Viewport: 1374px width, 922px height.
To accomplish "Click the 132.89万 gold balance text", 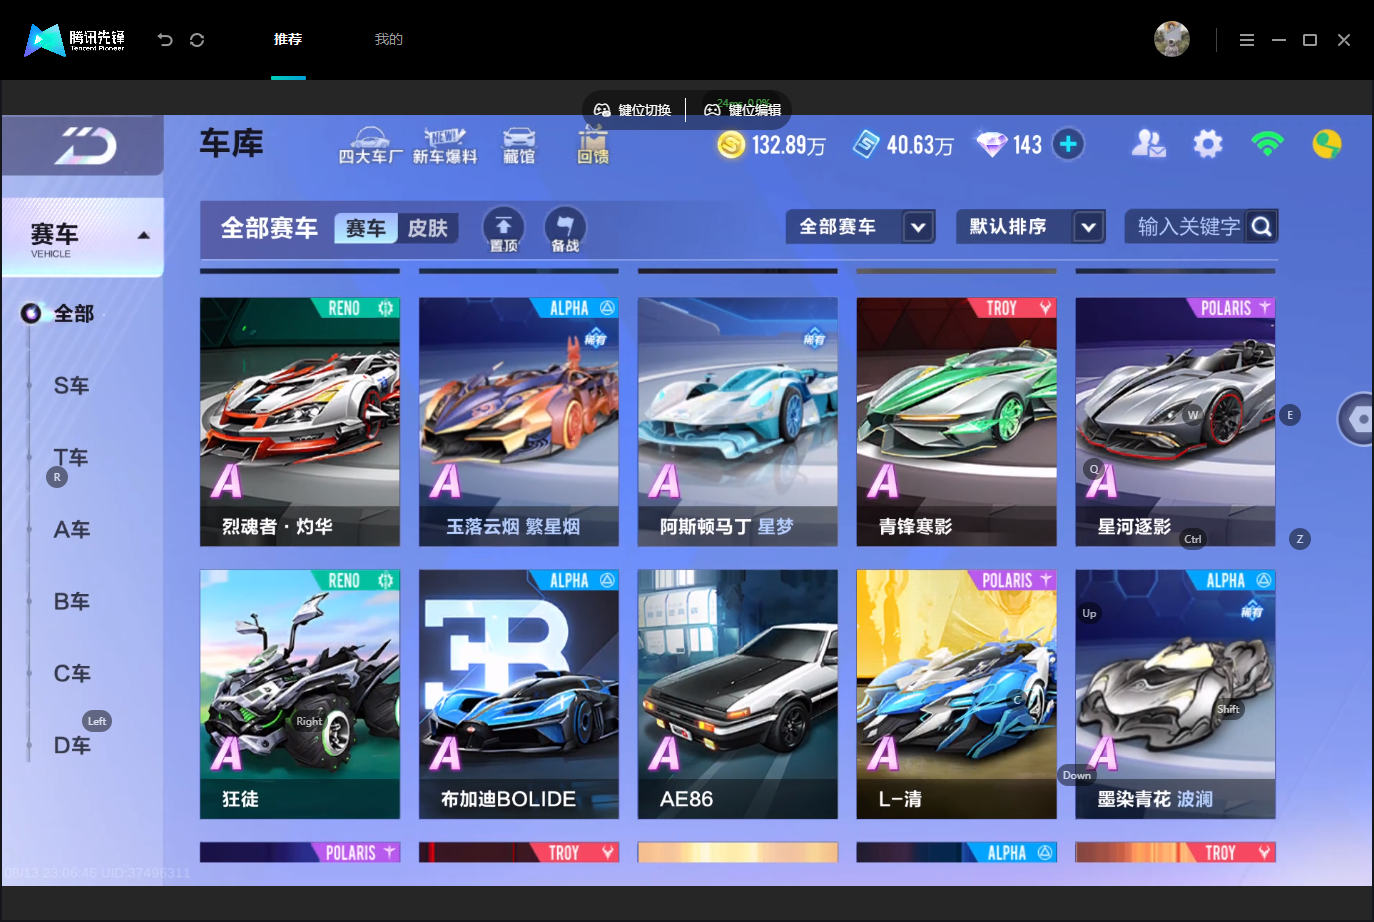I will point(789,146).
